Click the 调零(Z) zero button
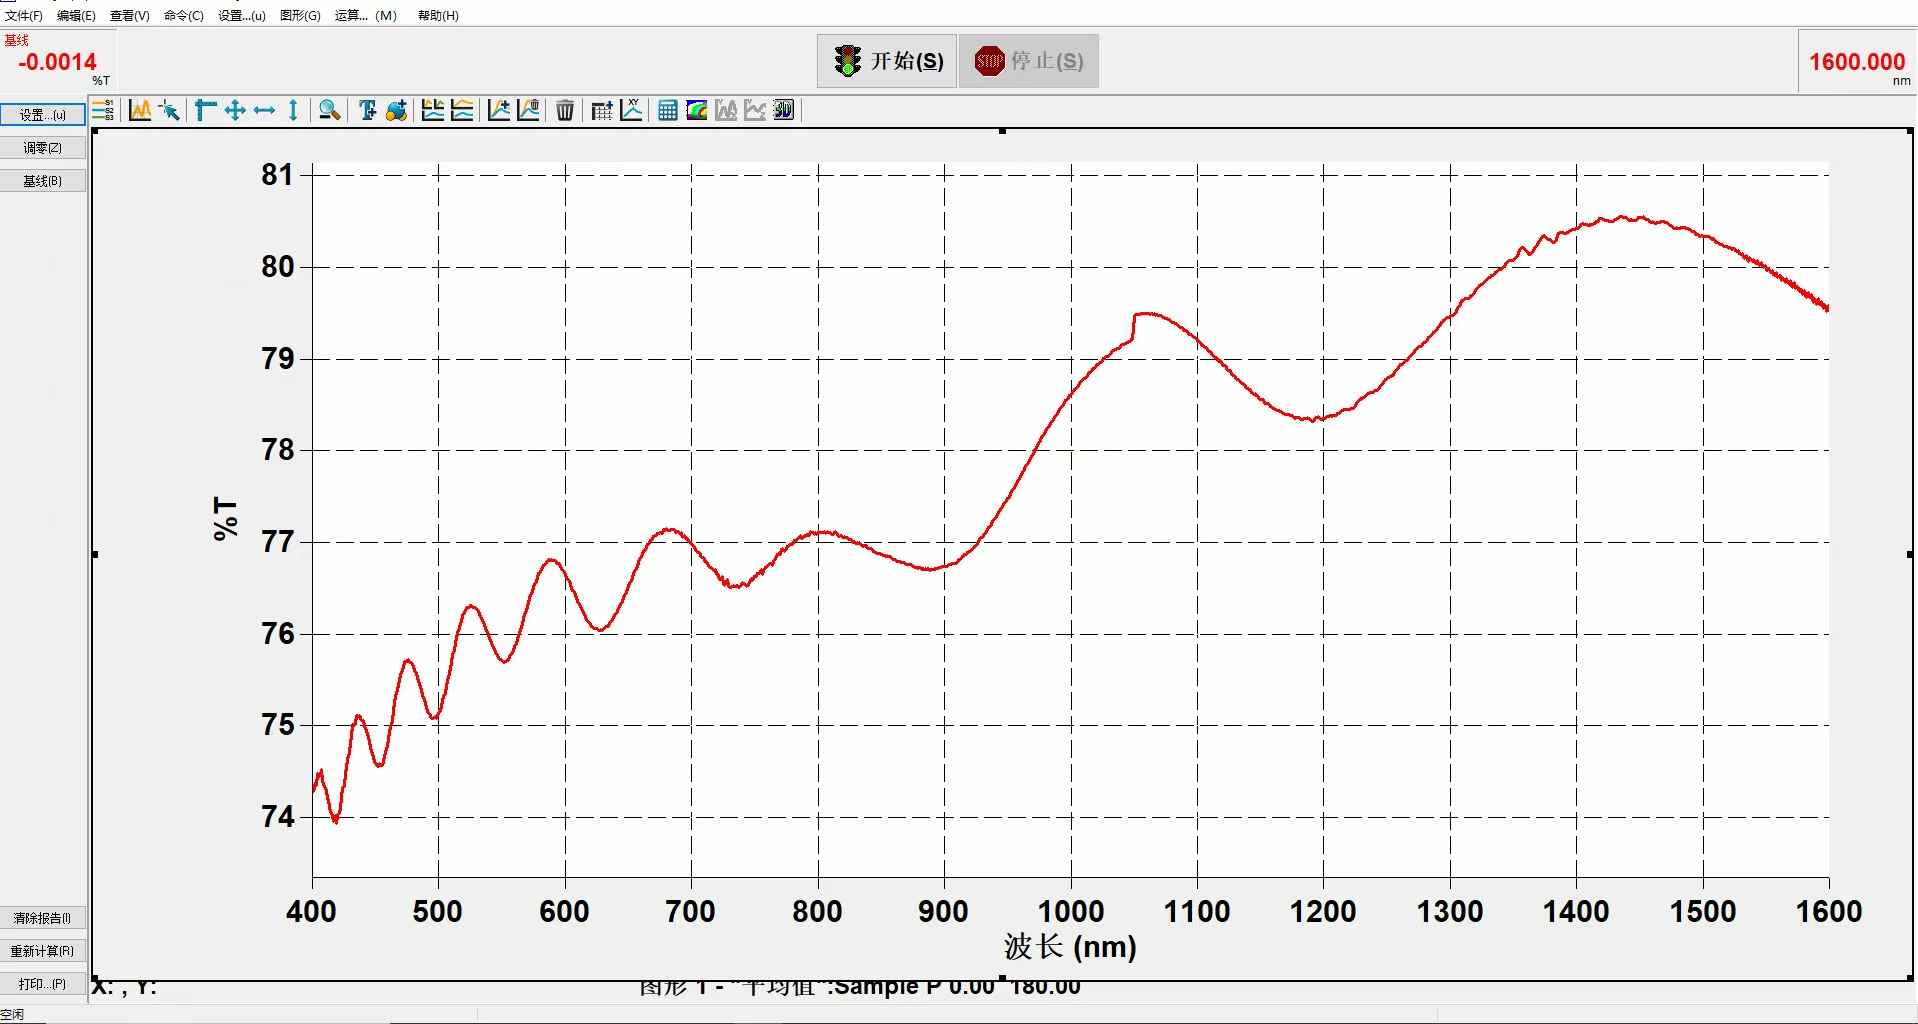Screen dimensions: 1918x1024 [43, 148]
